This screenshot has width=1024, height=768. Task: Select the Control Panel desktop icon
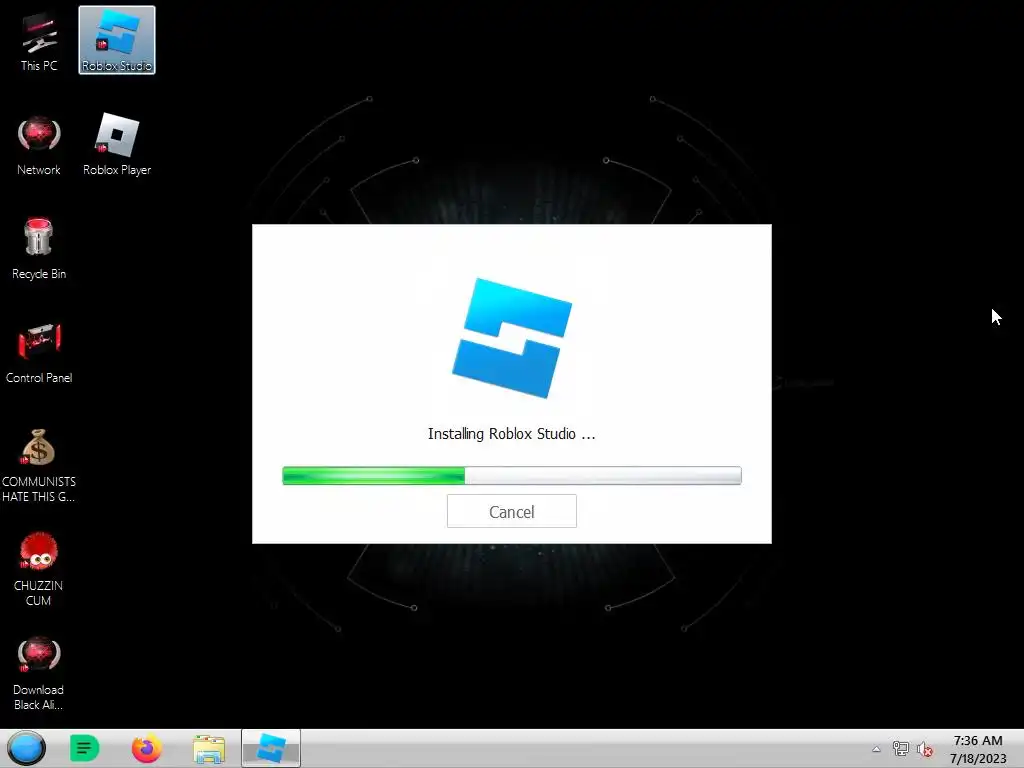tap(39, 353)
